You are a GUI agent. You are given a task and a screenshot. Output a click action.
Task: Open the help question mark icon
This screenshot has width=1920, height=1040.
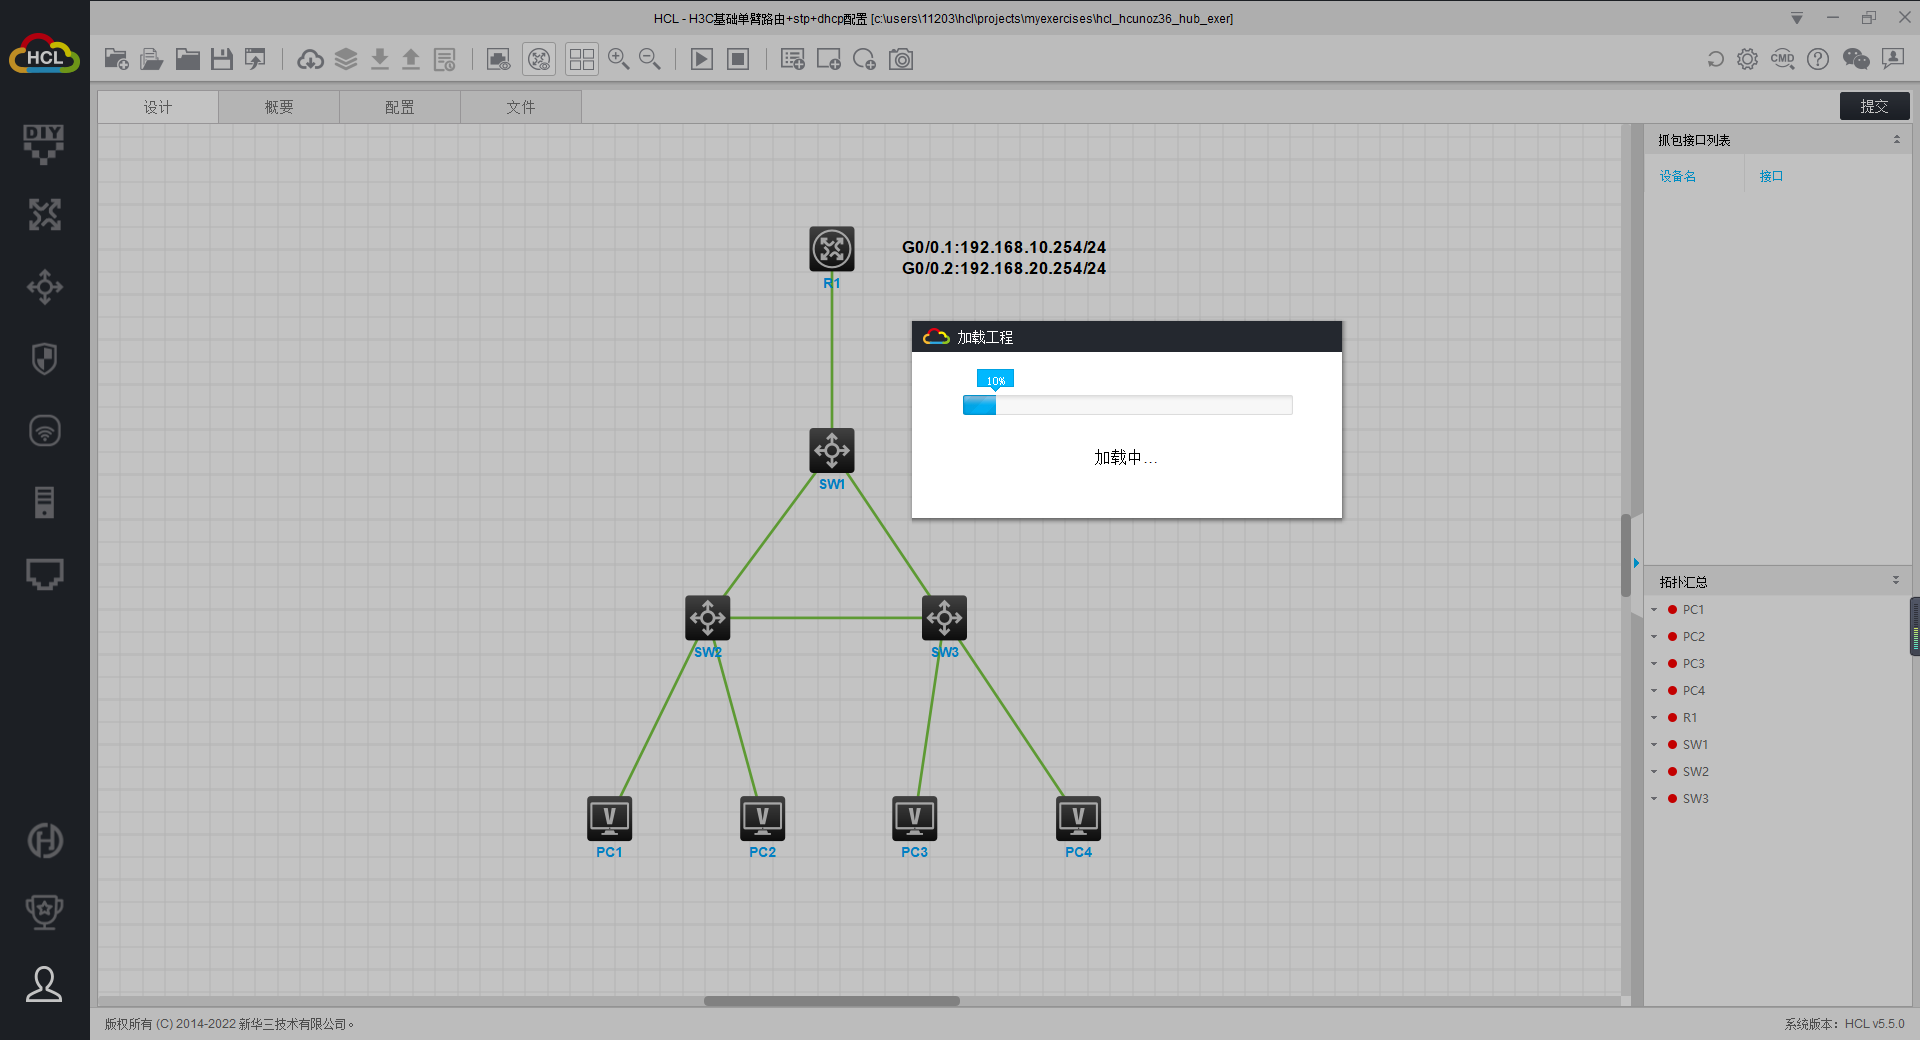tap(1818, 60)
